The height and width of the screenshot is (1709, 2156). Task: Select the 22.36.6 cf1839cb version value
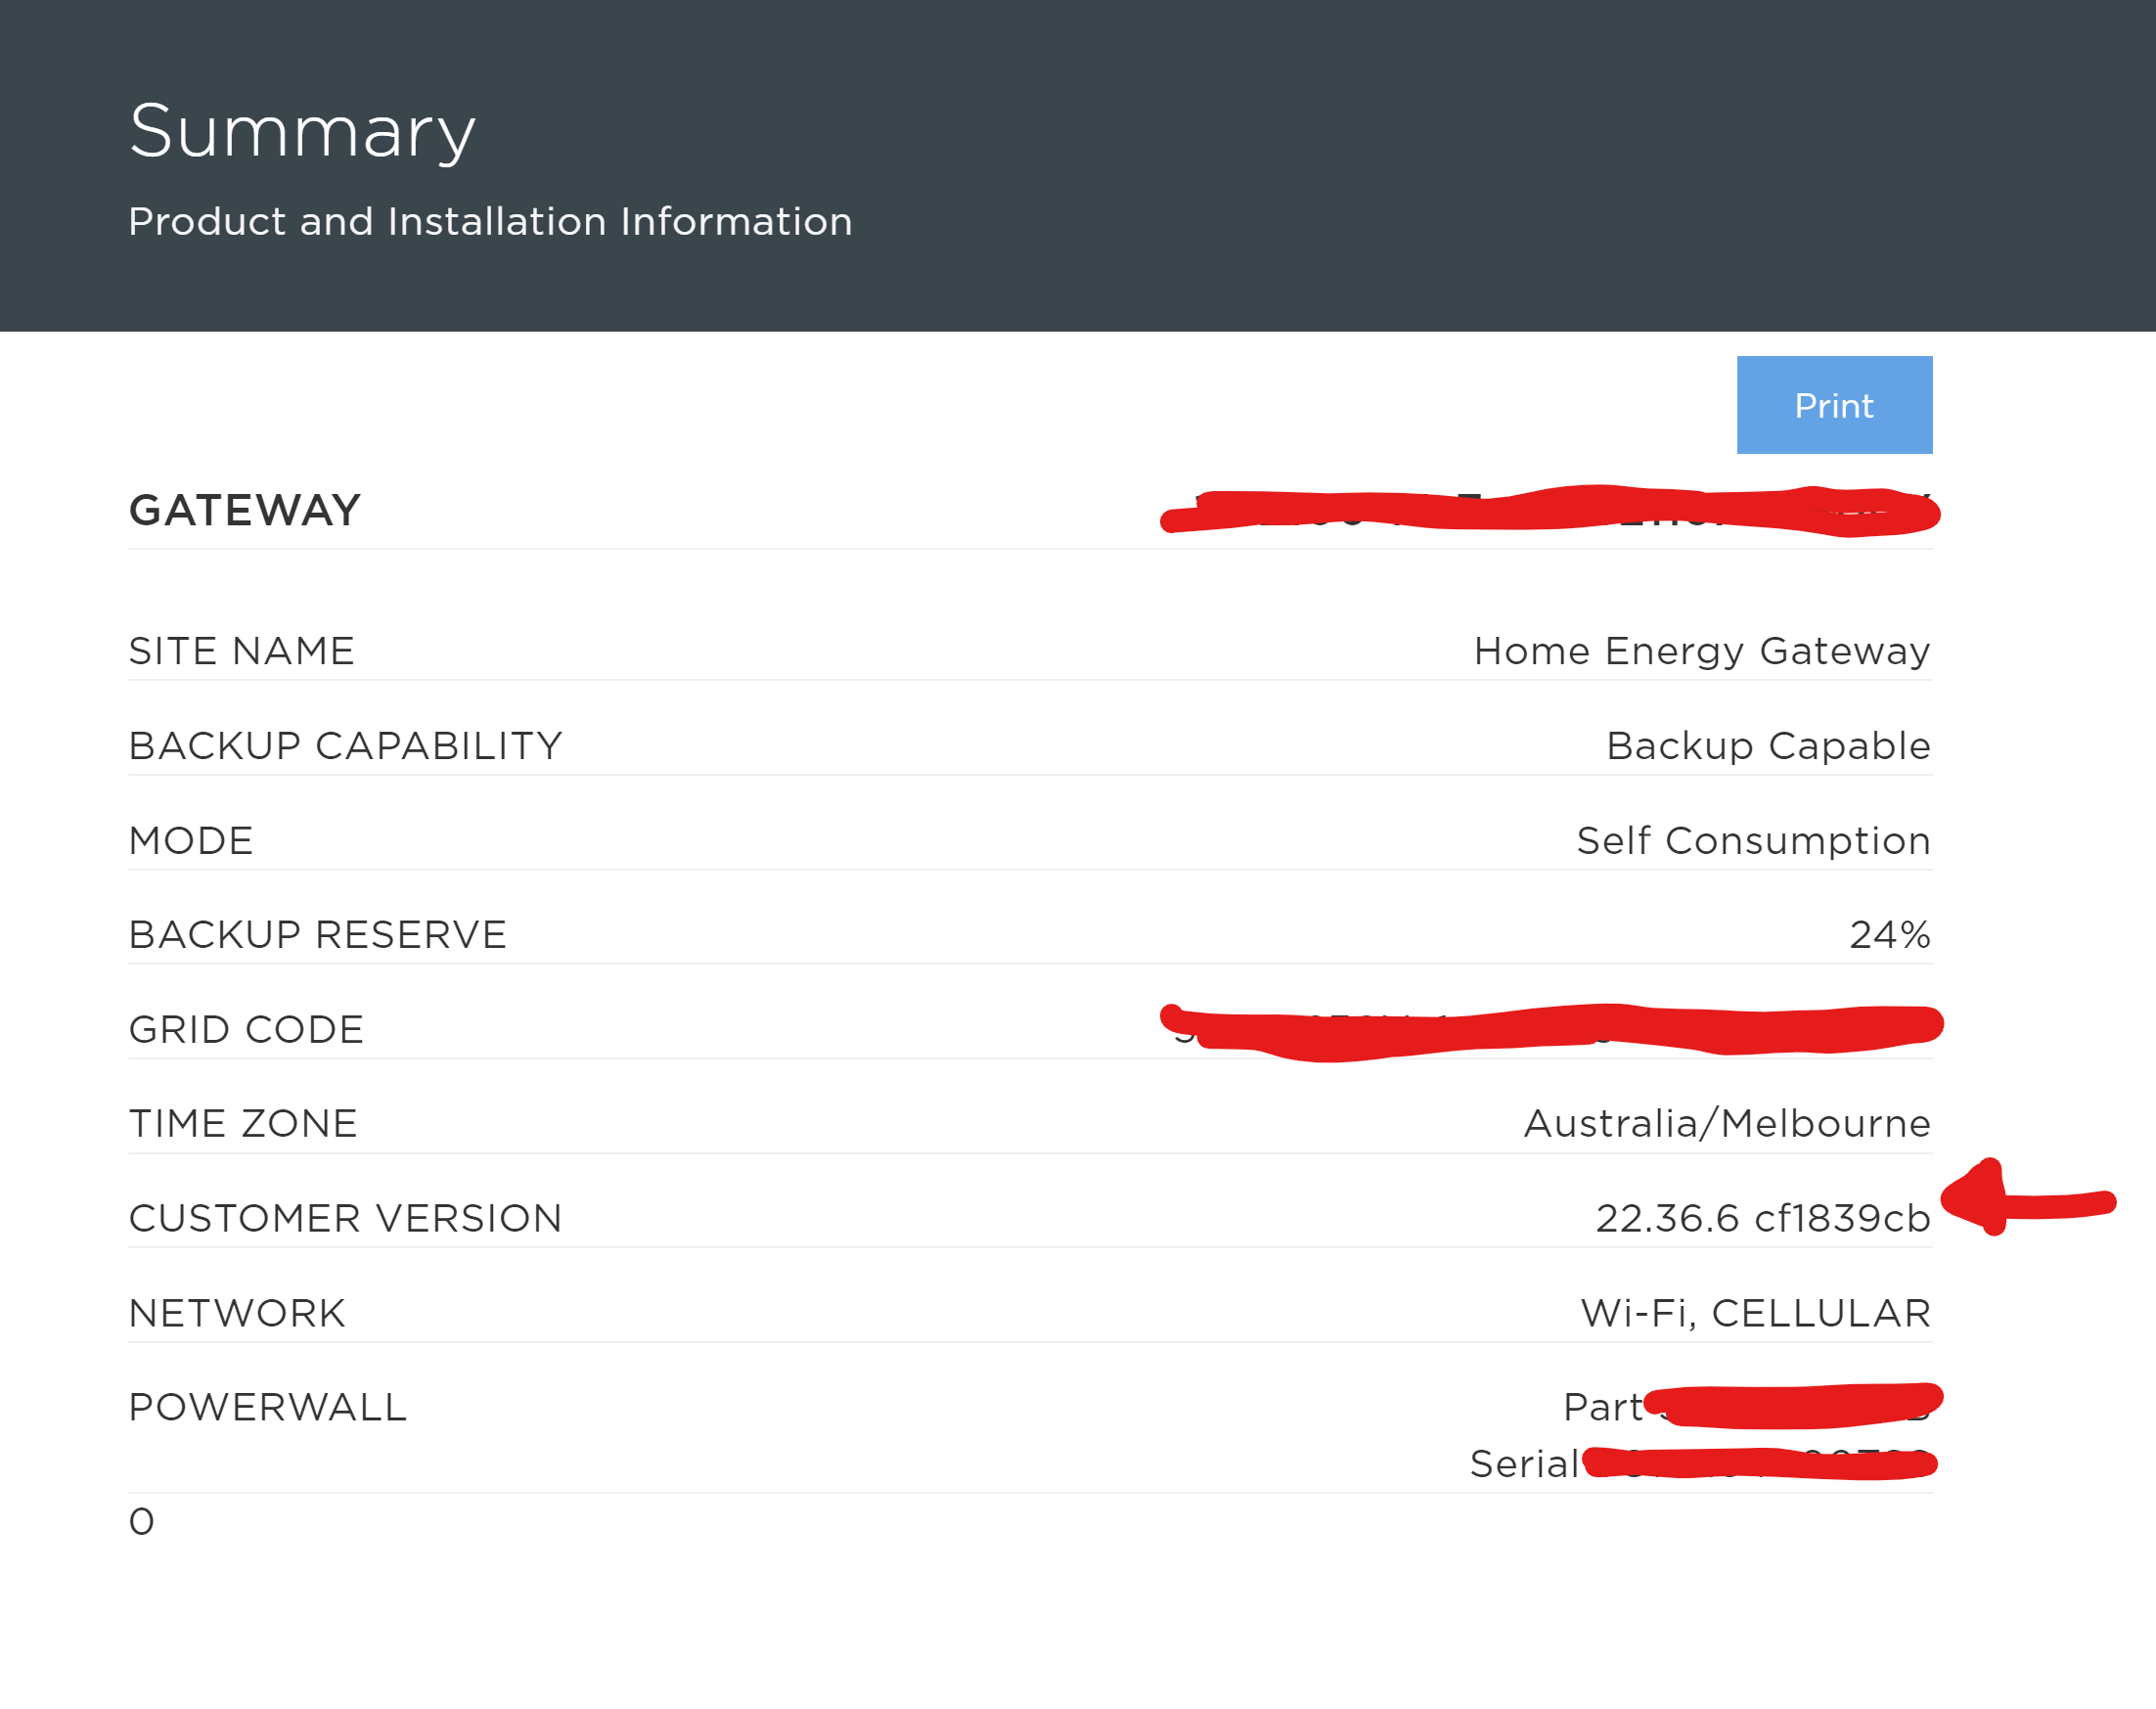coord(1762,1216)
